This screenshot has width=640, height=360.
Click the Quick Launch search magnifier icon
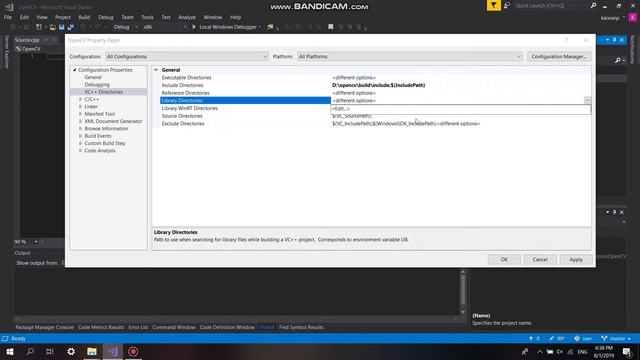point(593,6)
